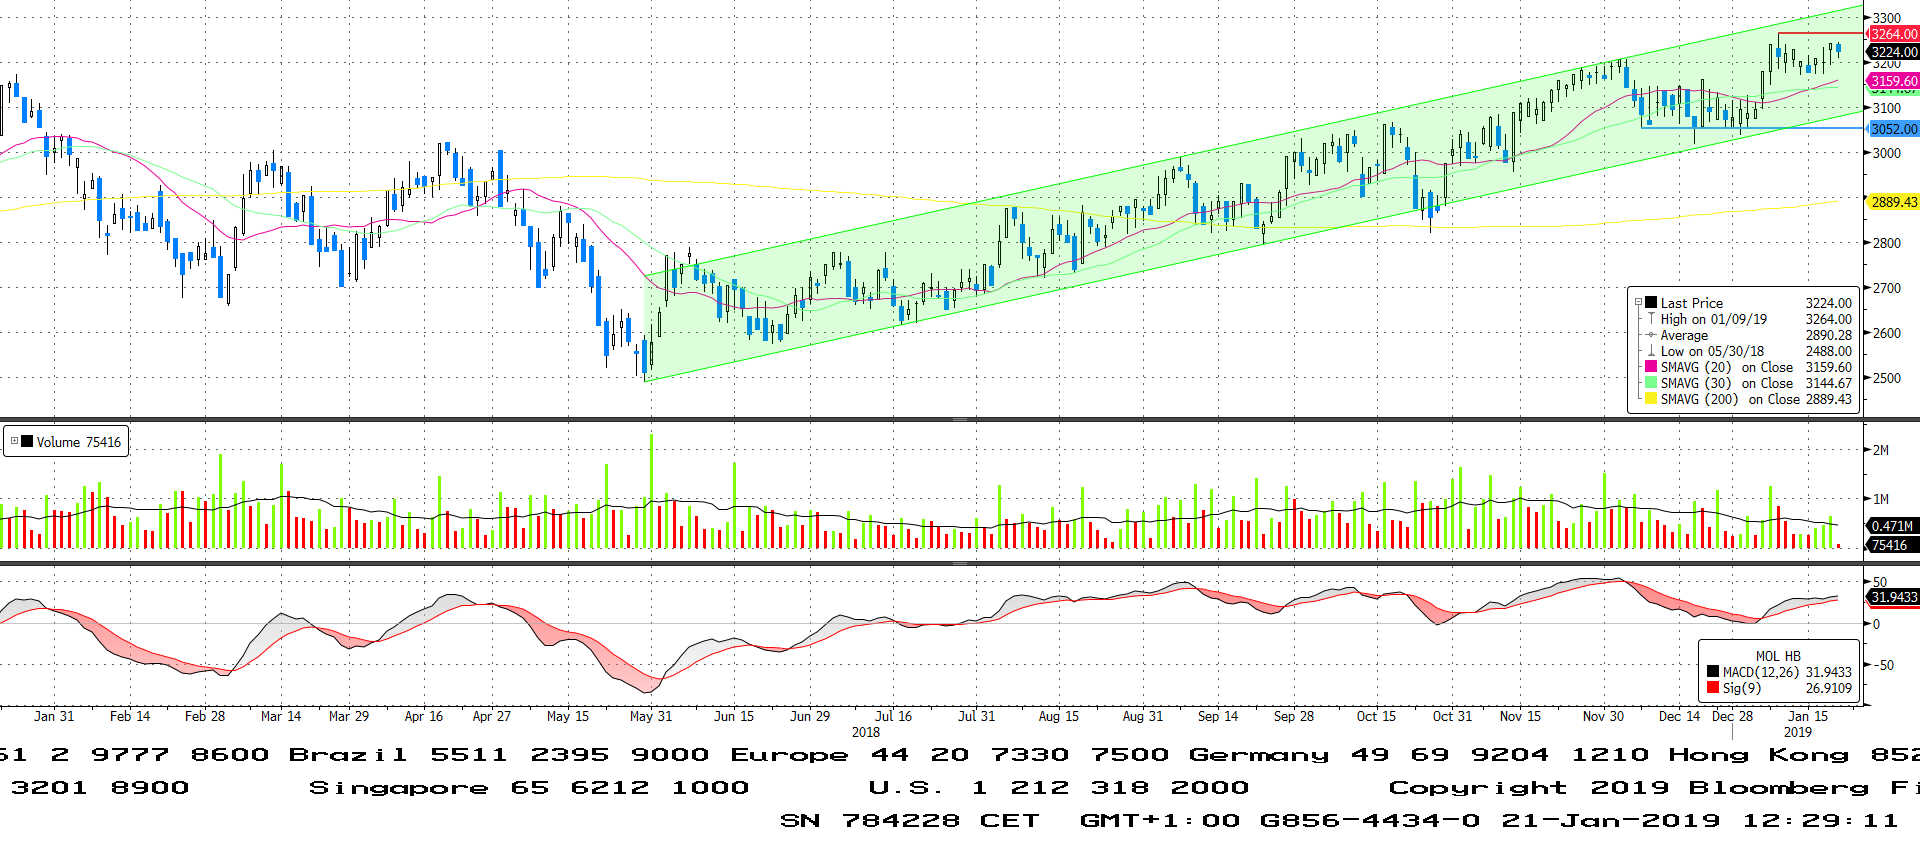1920x856 pixels.
Task: Click the green SMAVG (30) swatch
Action: click(1651, 382)
